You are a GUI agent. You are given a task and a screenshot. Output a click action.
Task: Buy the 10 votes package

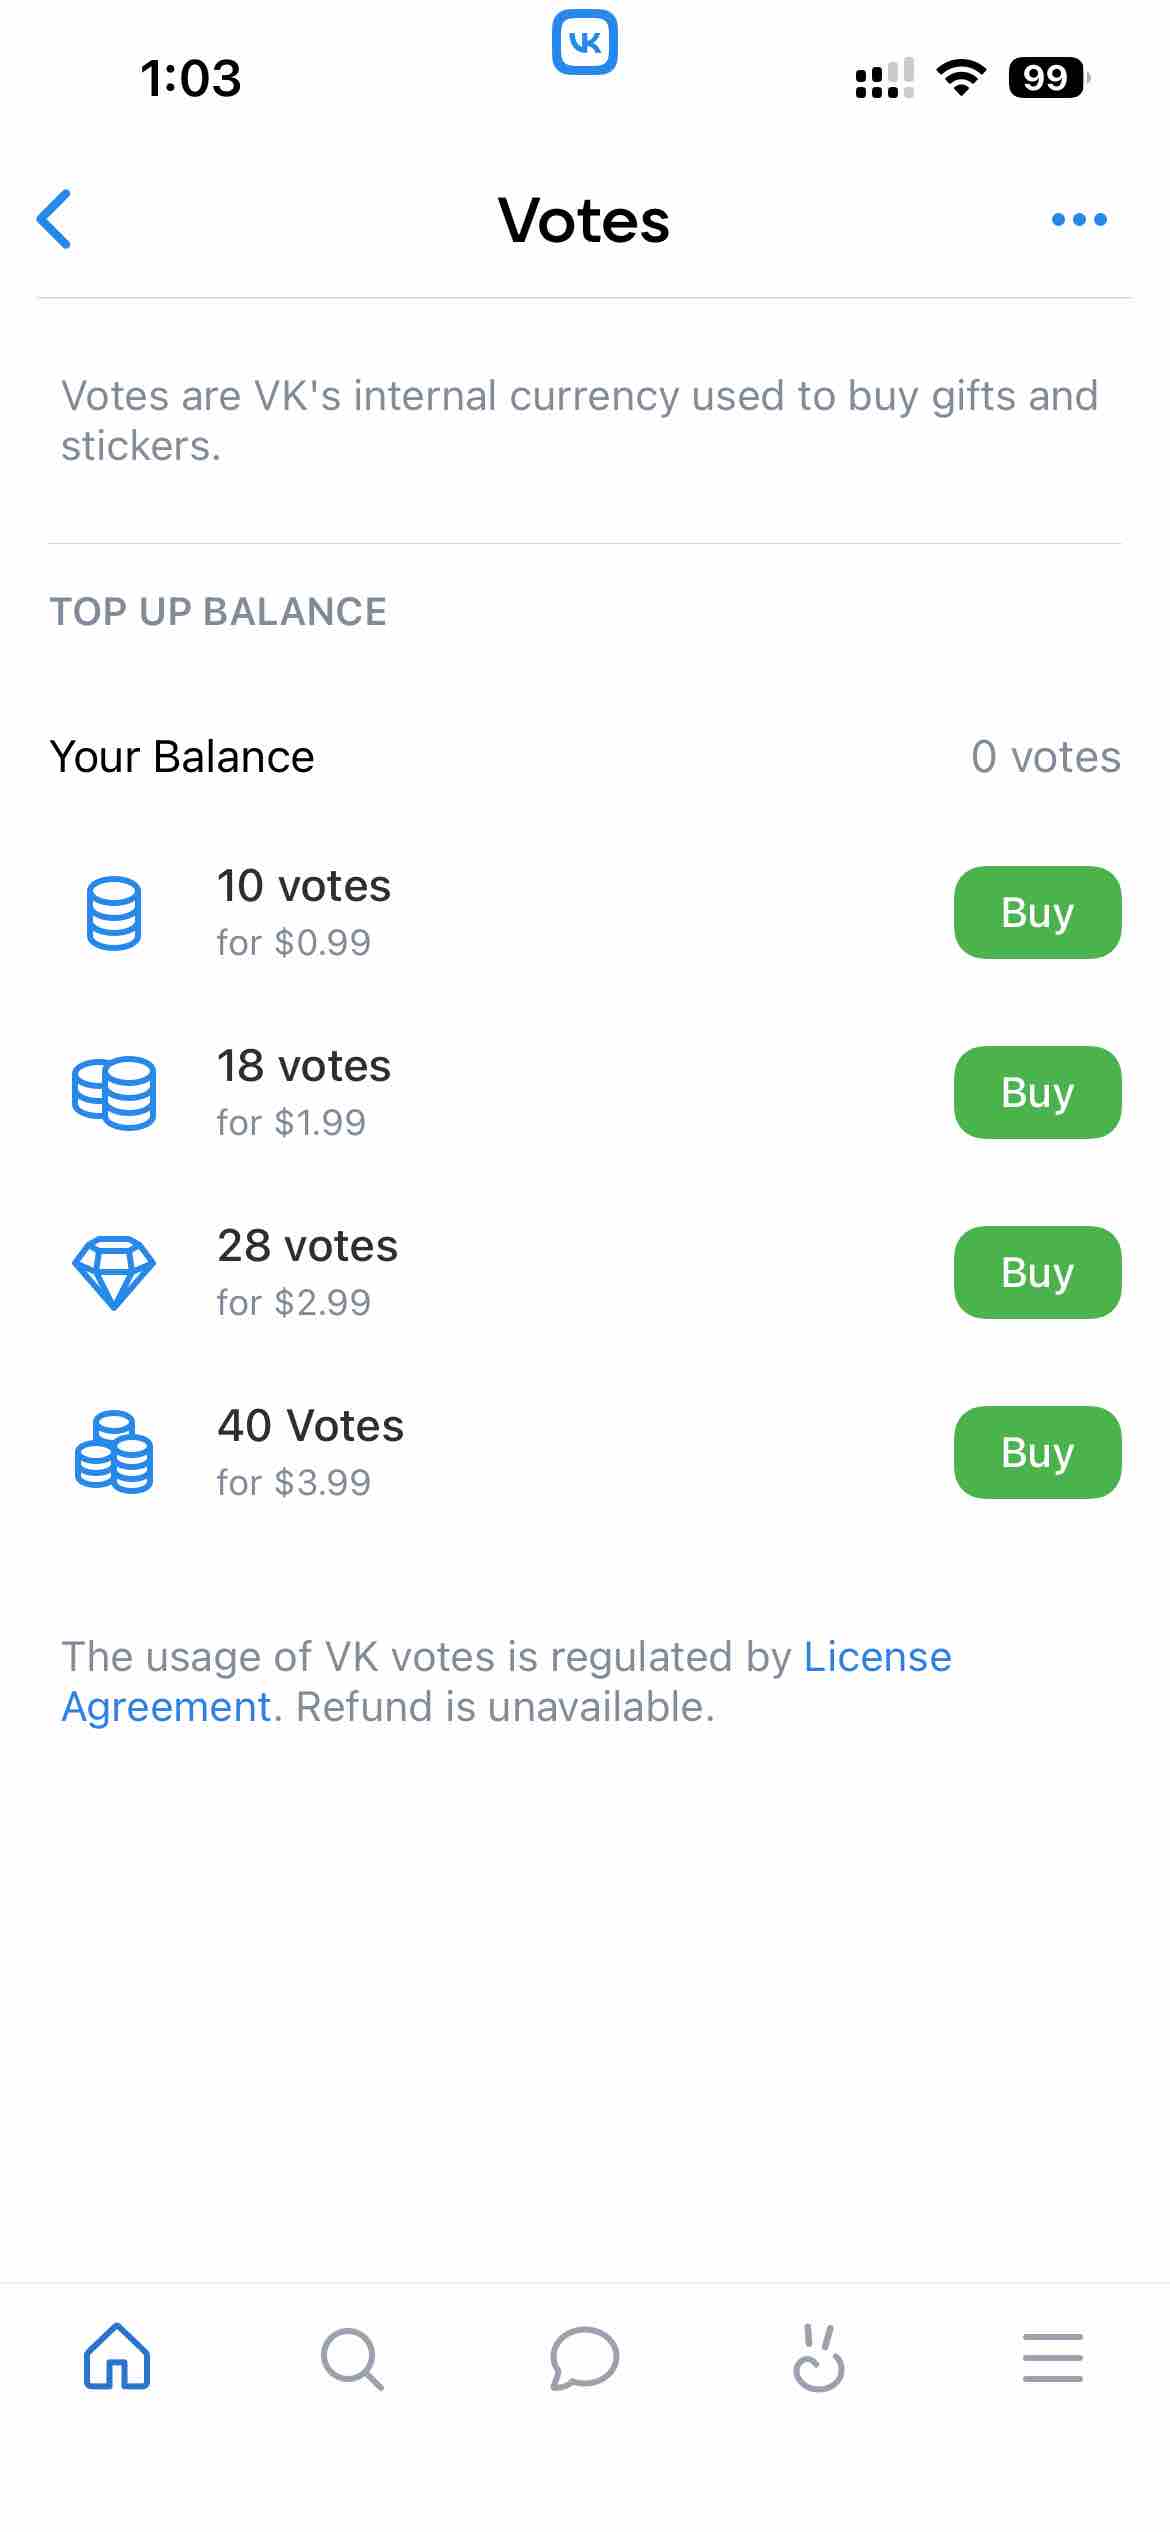click(1036, 911)
